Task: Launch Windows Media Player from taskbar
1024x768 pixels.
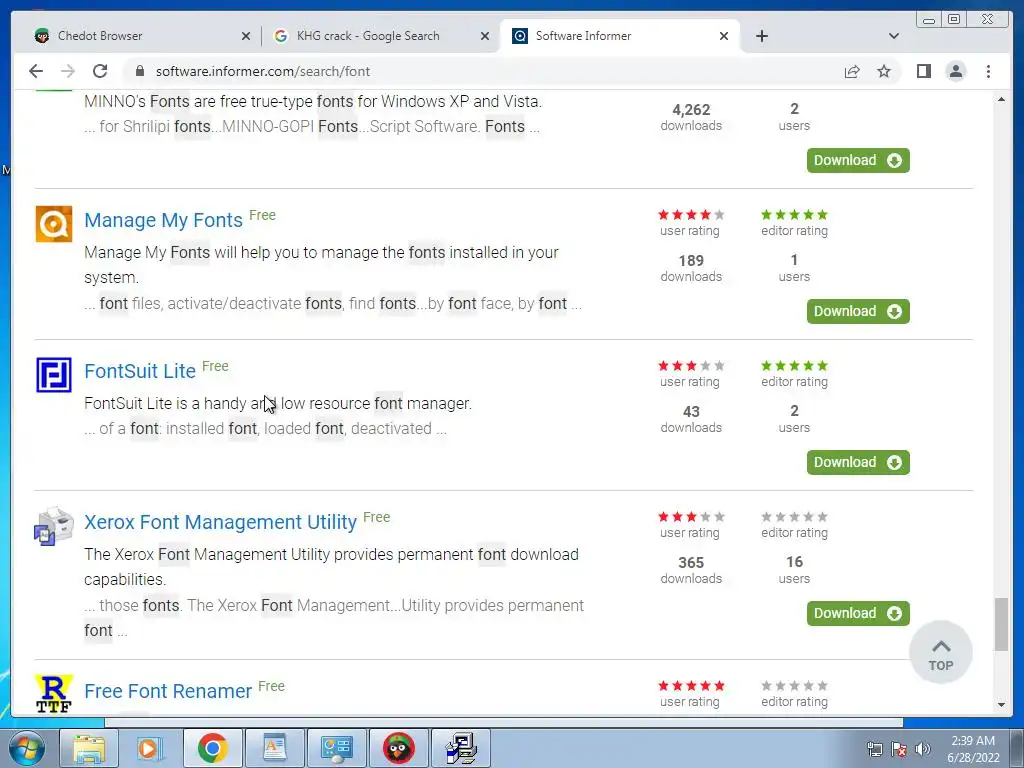Action: click(150, 748)
